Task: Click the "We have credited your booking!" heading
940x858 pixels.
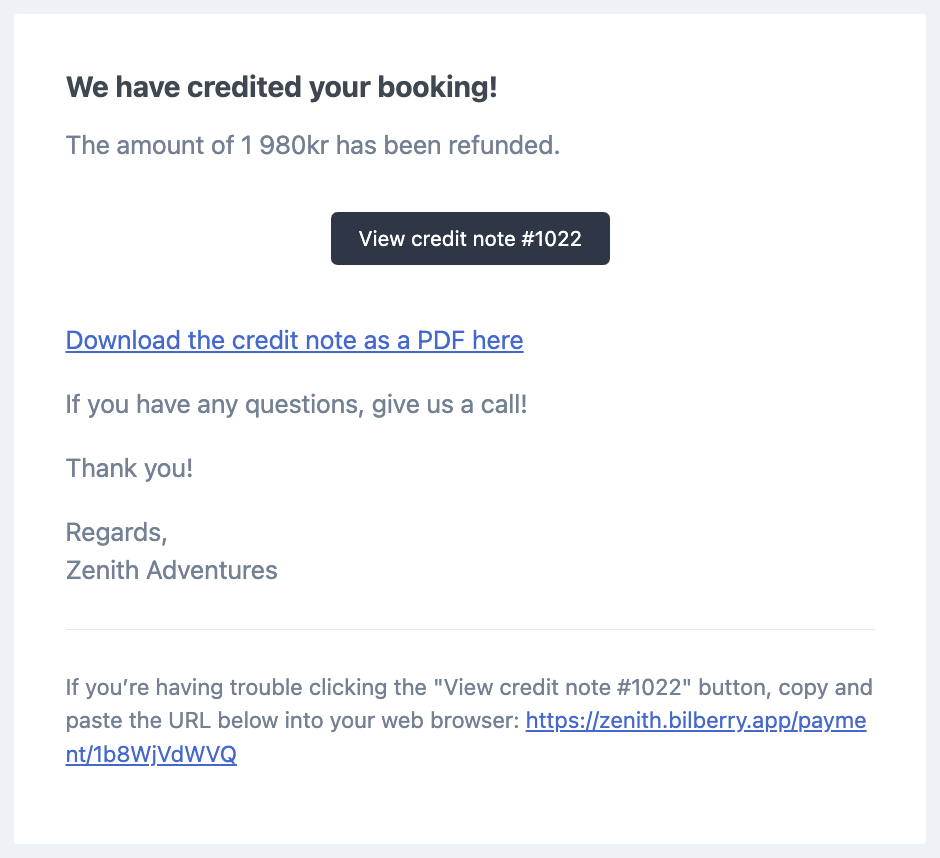Action: pyautogui.click(x=282, y=87)
